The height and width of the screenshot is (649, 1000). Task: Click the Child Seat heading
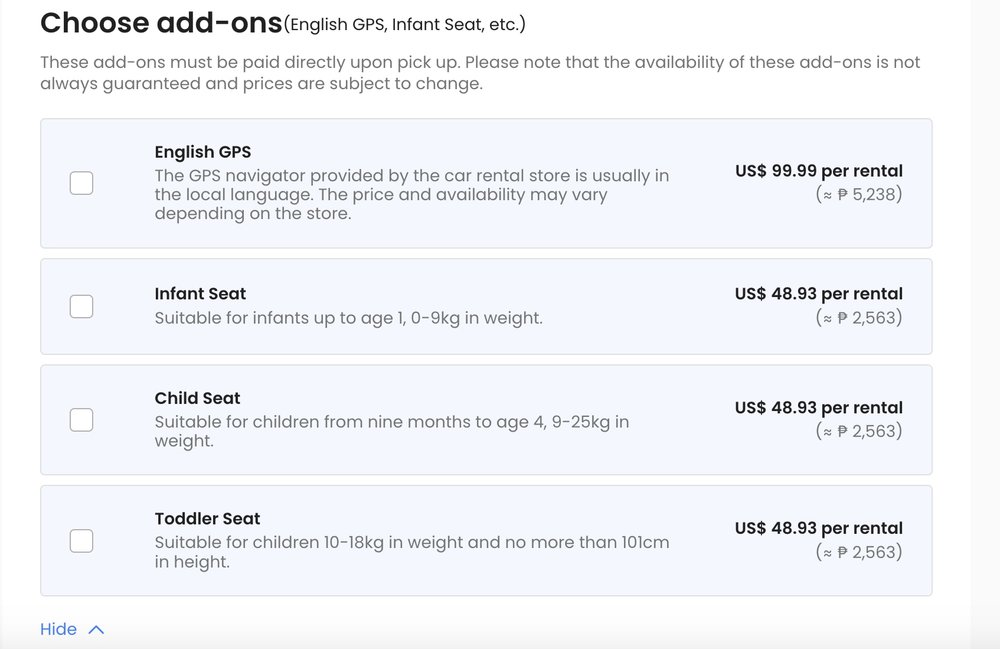coord(197,398)
